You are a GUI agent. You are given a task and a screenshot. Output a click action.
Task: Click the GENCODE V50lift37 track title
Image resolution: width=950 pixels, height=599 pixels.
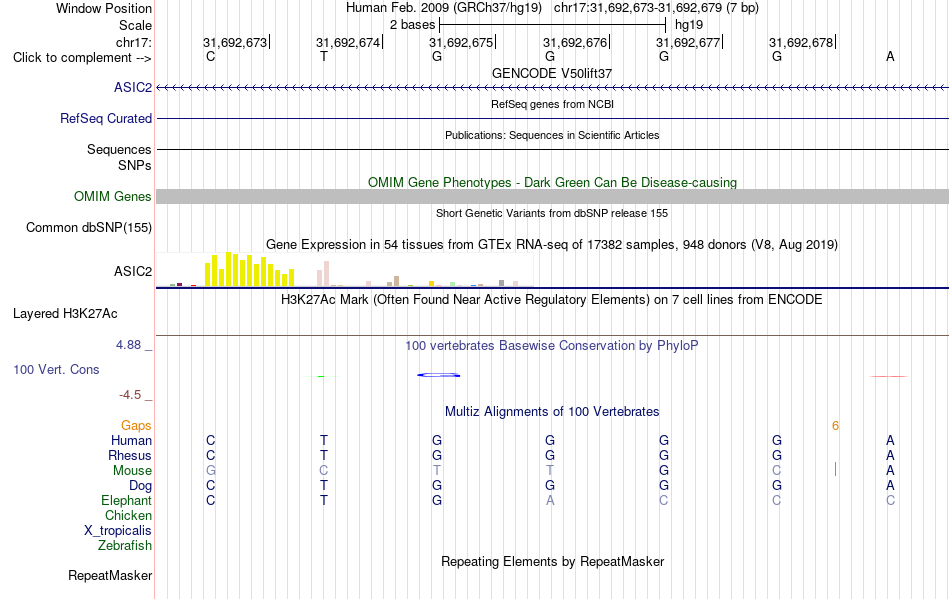552,73
